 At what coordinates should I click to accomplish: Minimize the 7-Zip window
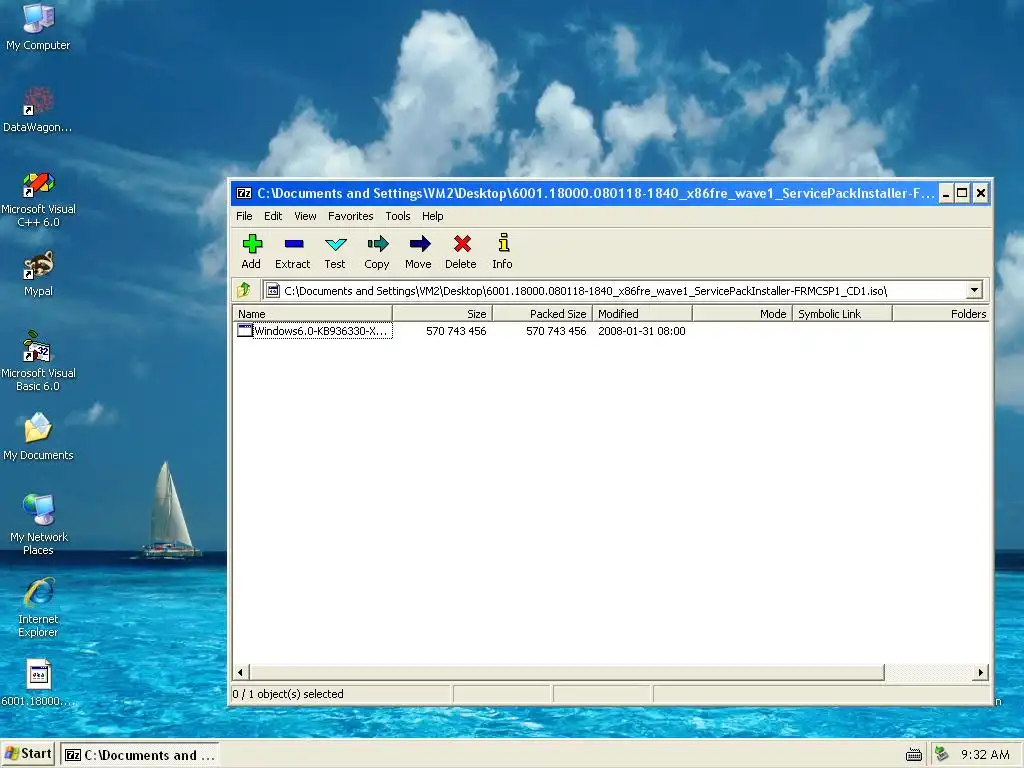click(x=945, y=193)
